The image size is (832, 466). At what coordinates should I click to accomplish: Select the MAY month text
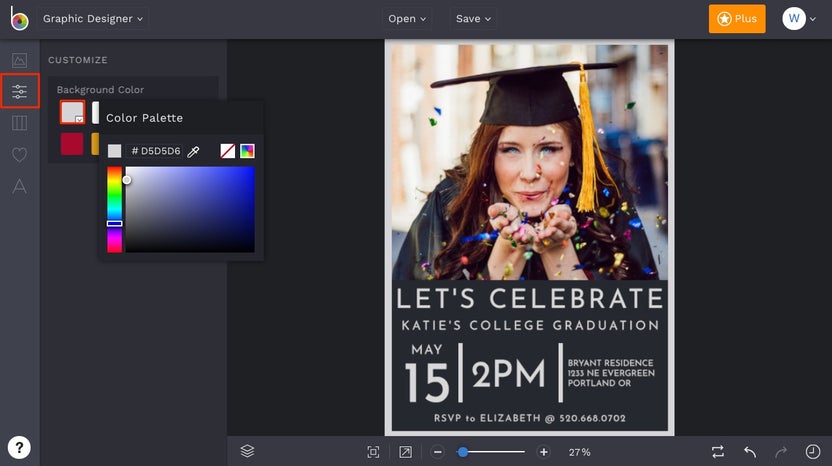pos(427,350)
